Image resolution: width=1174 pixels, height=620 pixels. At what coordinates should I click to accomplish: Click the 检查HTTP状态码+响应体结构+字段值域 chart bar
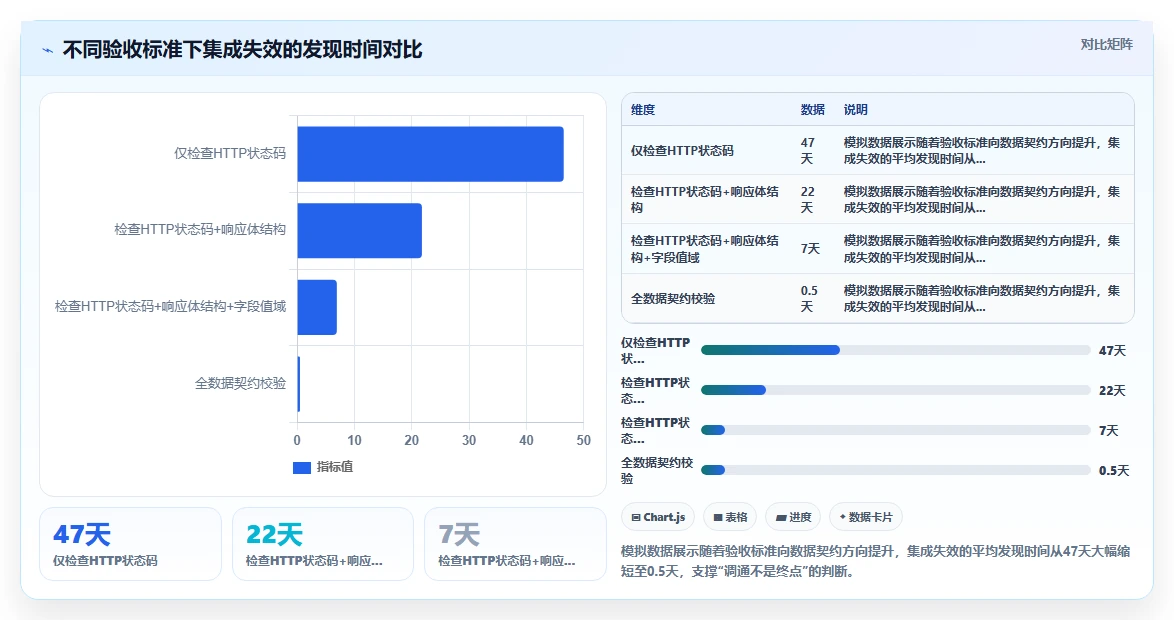click(x=317, y=308)
